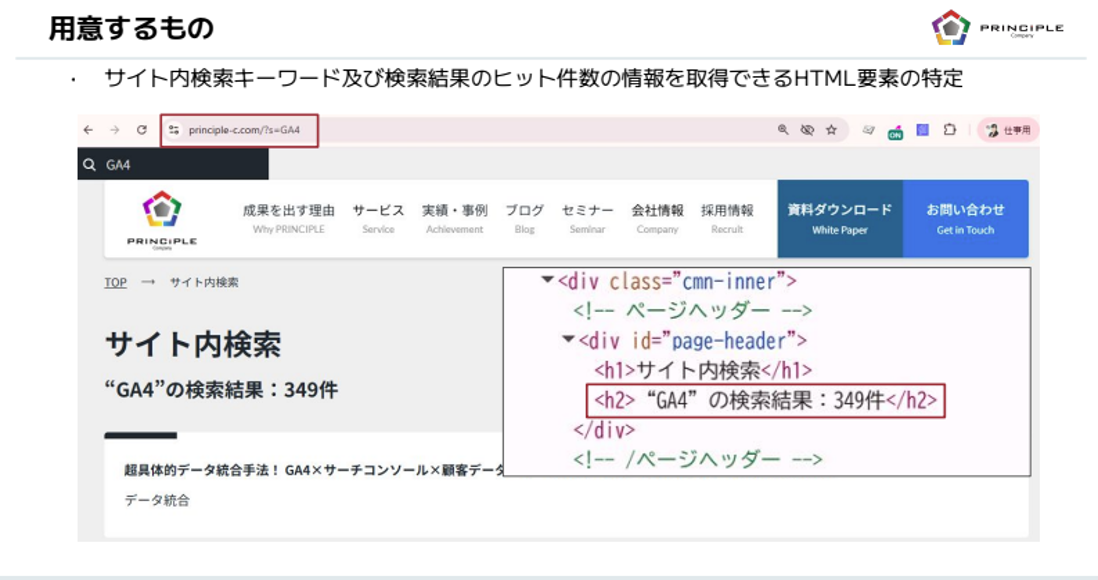This screenshot has height=580, width=1098.
Task: Collapse the div class cmn-inner node
Action: click(x=547, y=281)
